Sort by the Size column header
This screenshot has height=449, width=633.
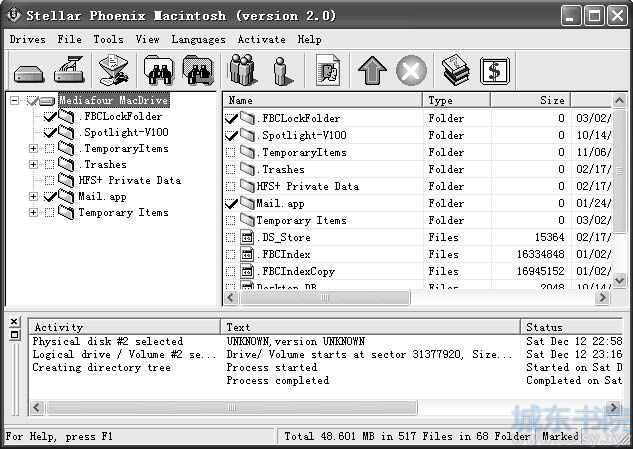[530, 100]
